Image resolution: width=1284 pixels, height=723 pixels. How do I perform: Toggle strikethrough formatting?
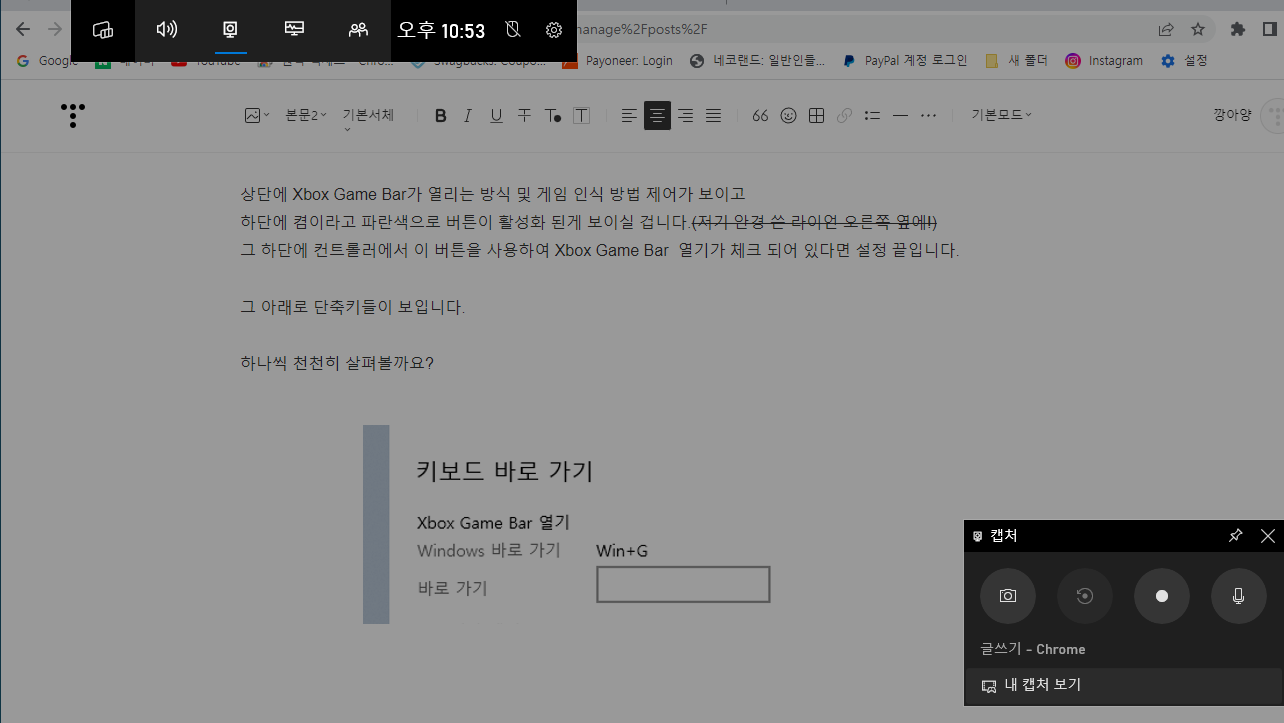click(x=524, y=116)
